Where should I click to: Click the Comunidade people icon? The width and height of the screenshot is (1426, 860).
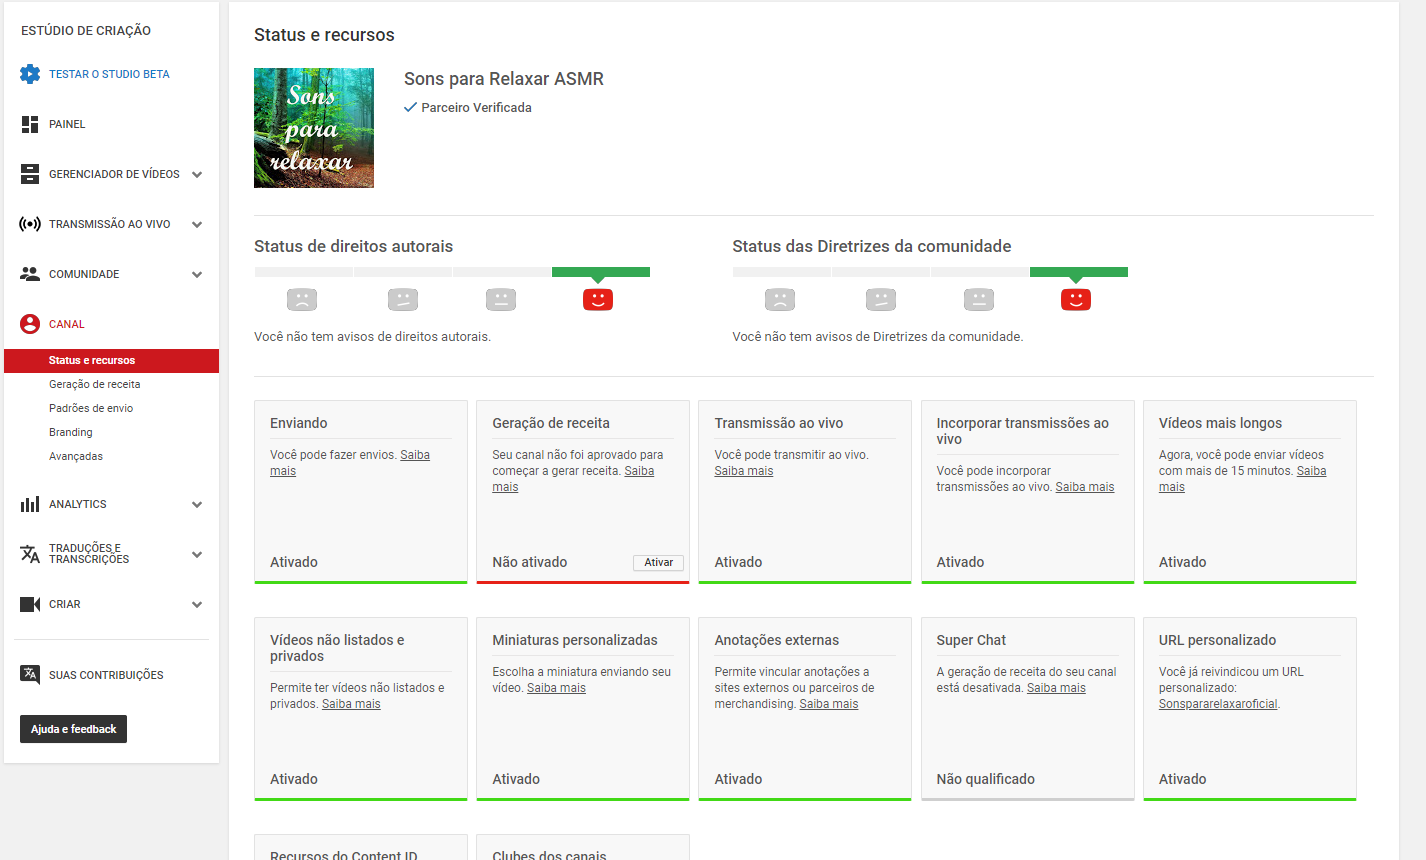[30, 274]
